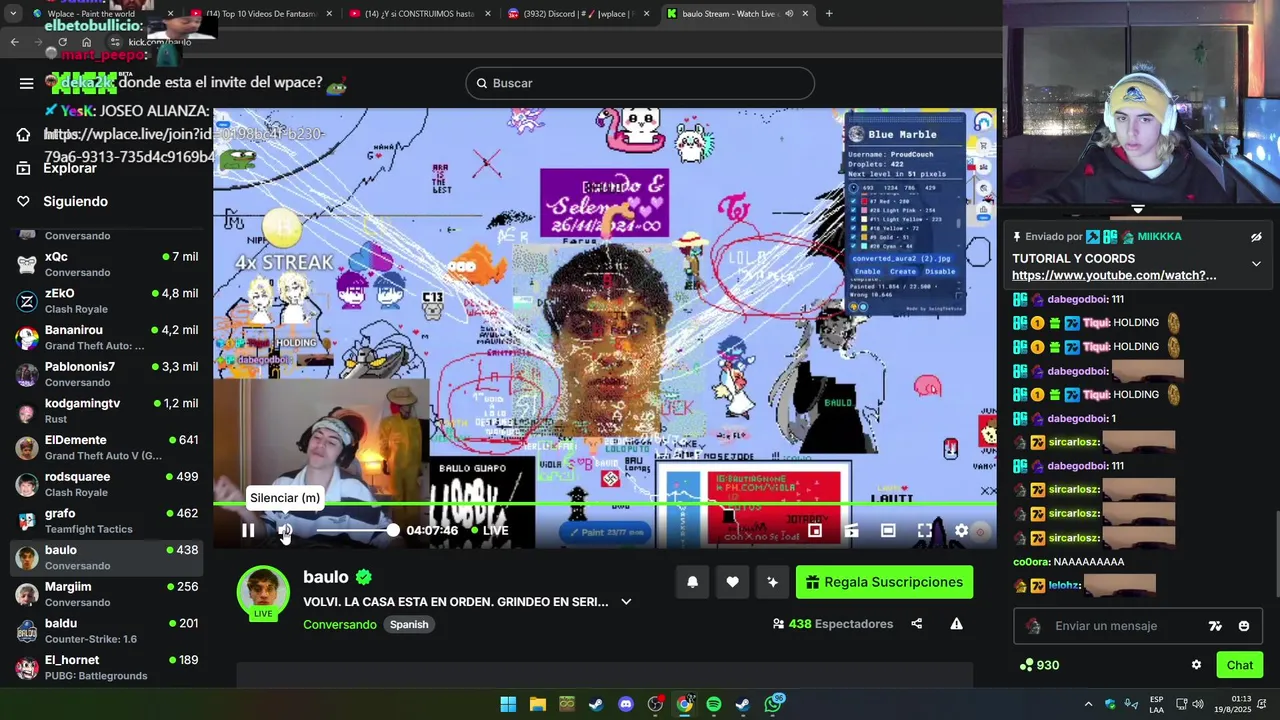Open Bananirou channel in sidebar
Image resolution: width=1280 pixels, height=720 pixels.
pos(108,338)
